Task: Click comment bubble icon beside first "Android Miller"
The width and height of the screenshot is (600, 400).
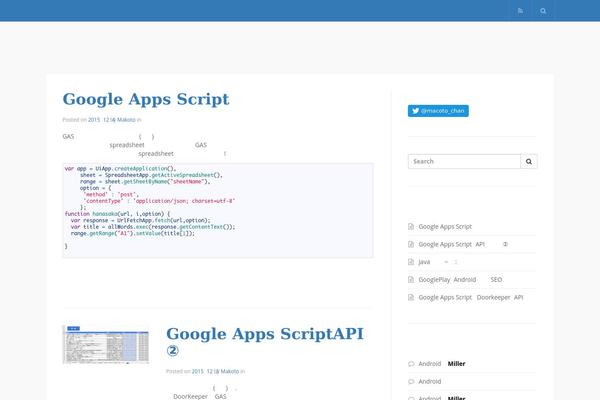Action: [x=411, y=364]
